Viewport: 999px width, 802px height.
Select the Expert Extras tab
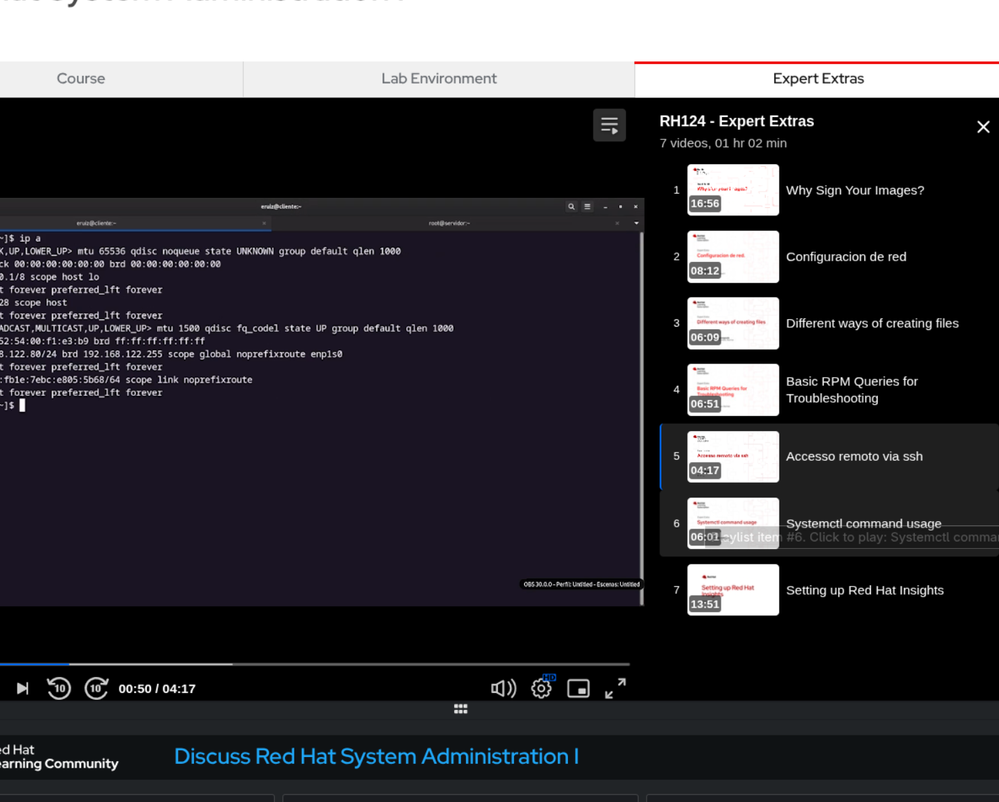(817, 79)
